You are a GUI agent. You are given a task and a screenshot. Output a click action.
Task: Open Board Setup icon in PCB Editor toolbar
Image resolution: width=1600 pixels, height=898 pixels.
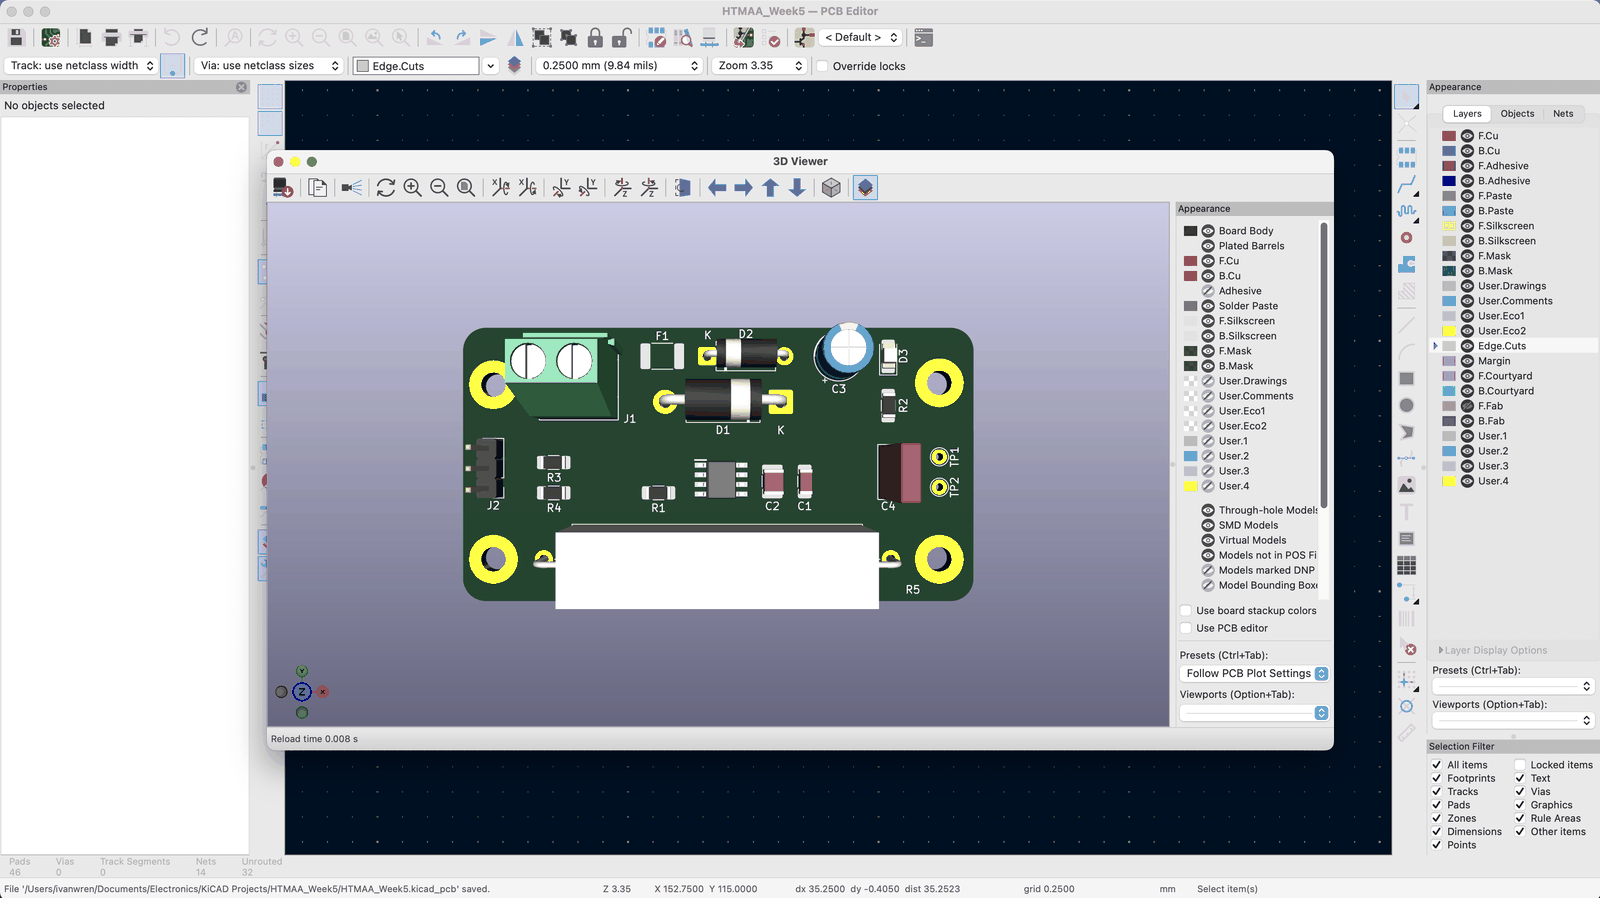[x=51, y=38]
